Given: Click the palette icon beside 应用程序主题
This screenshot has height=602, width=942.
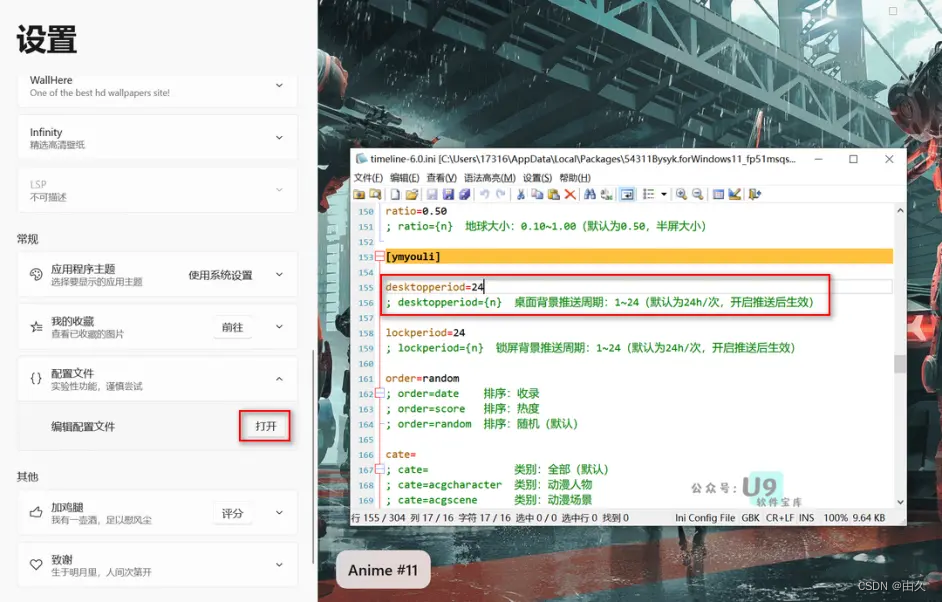Looking at the screenshot, I should click(x=36, y=275).
